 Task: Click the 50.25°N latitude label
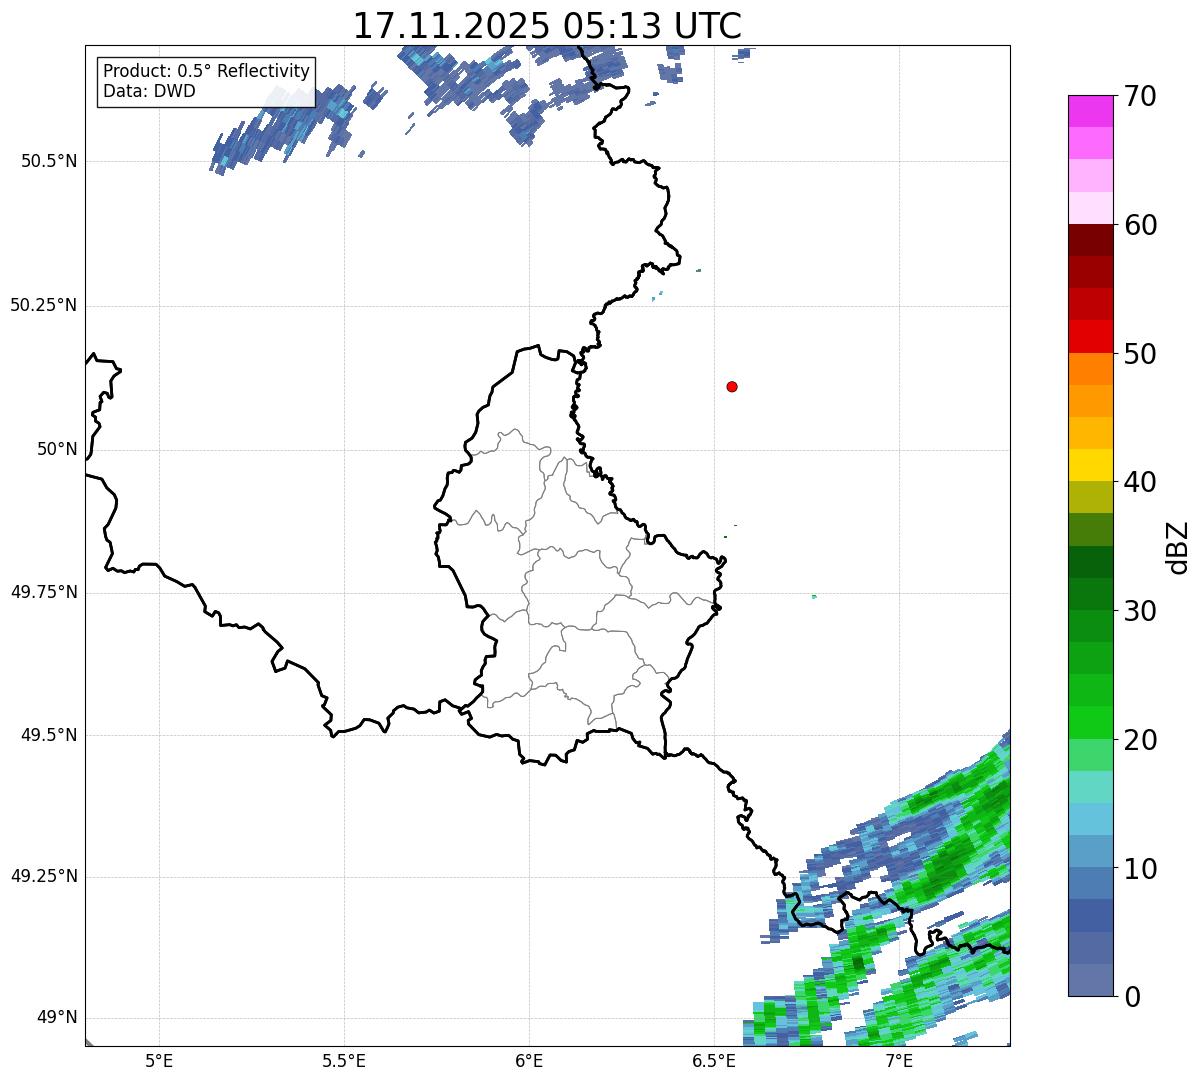44,305
